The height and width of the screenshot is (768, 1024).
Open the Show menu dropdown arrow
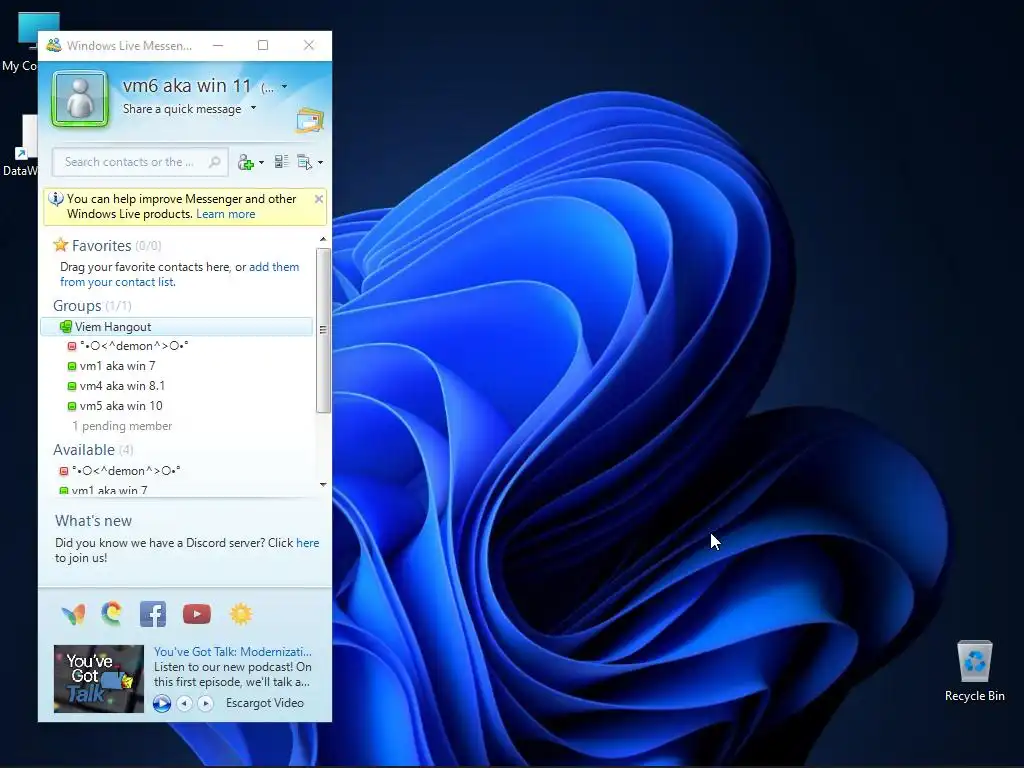pyautogui.click(x=320, y=163)
